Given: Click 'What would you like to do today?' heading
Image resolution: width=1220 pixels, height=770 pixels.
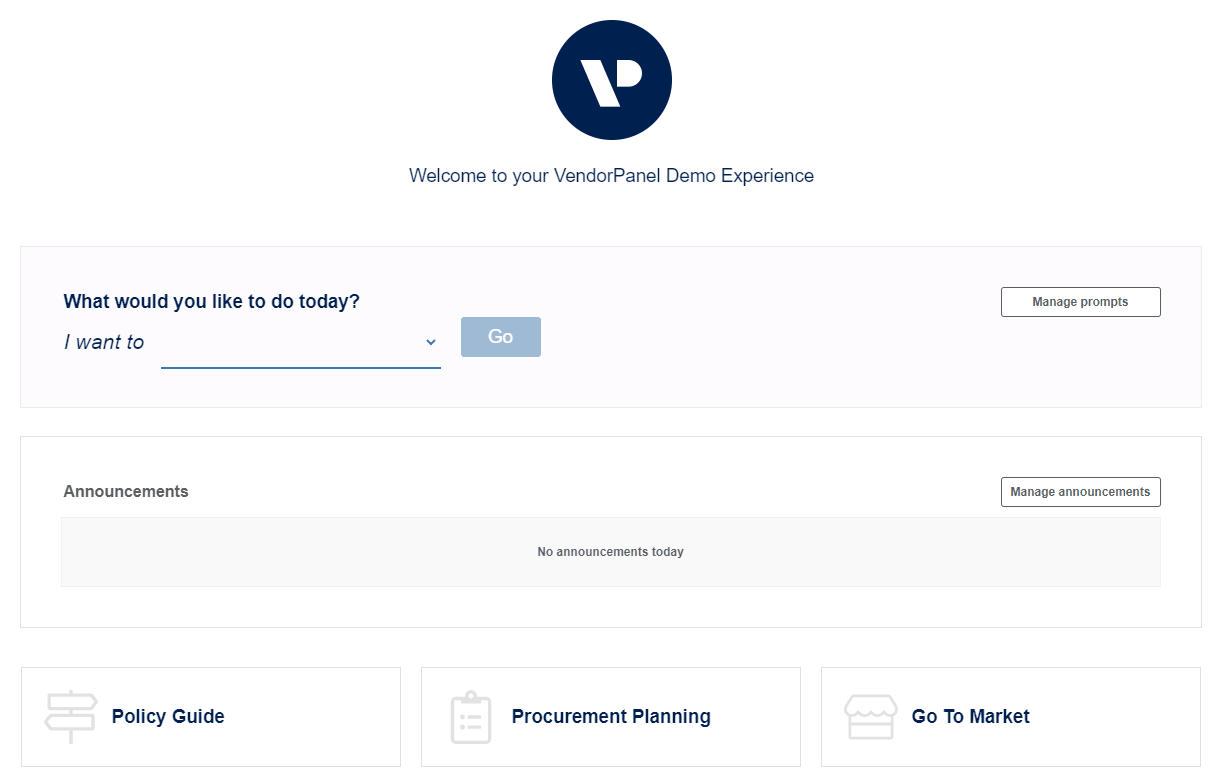Looking at the screenshot, I should tap(211, 301).
